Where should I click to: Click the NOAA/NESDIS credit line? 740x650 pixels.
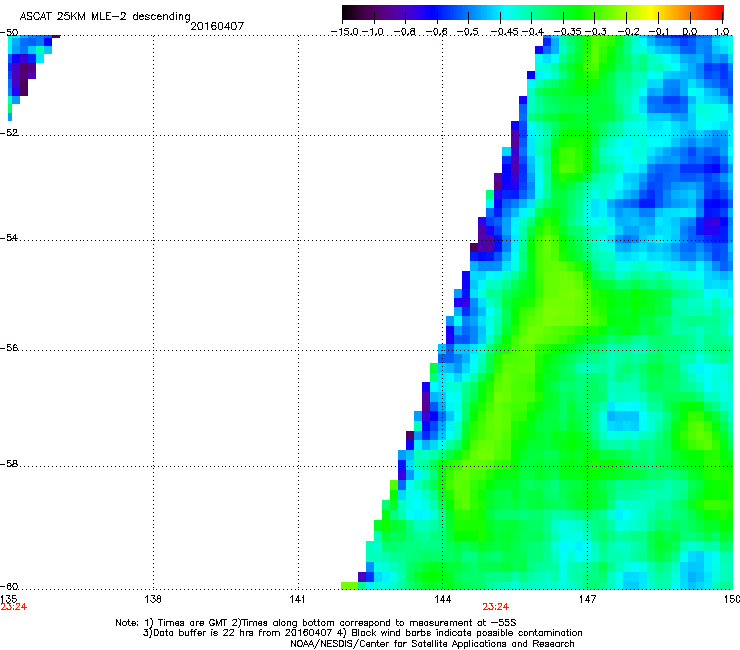432,643
